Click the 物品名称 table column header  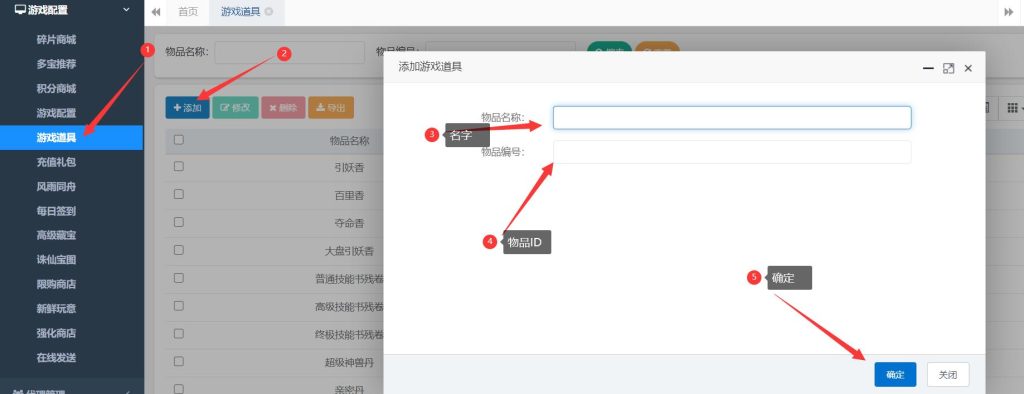[x=349, y=140]
